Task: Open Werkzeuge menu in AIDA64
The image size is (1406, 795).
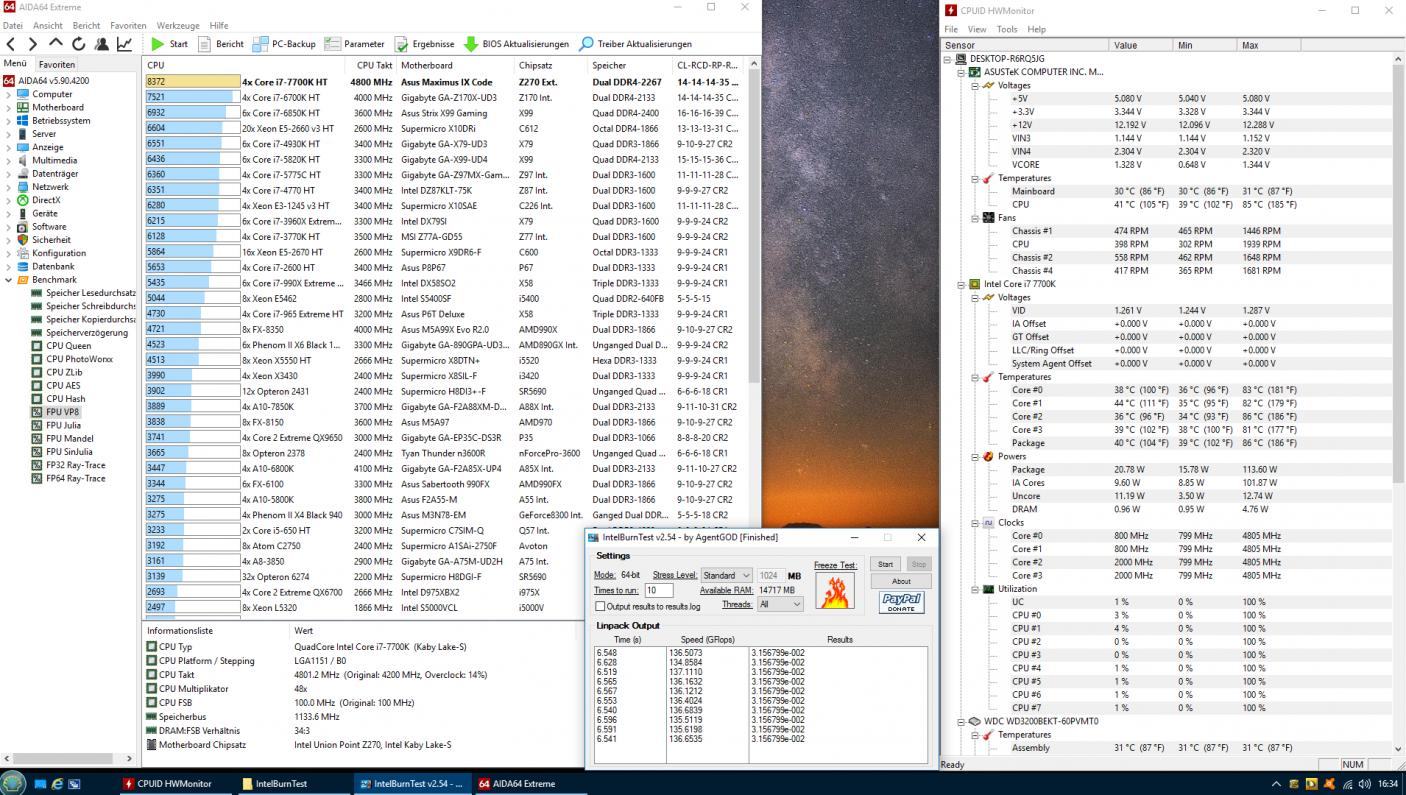Action: [178, 25]
